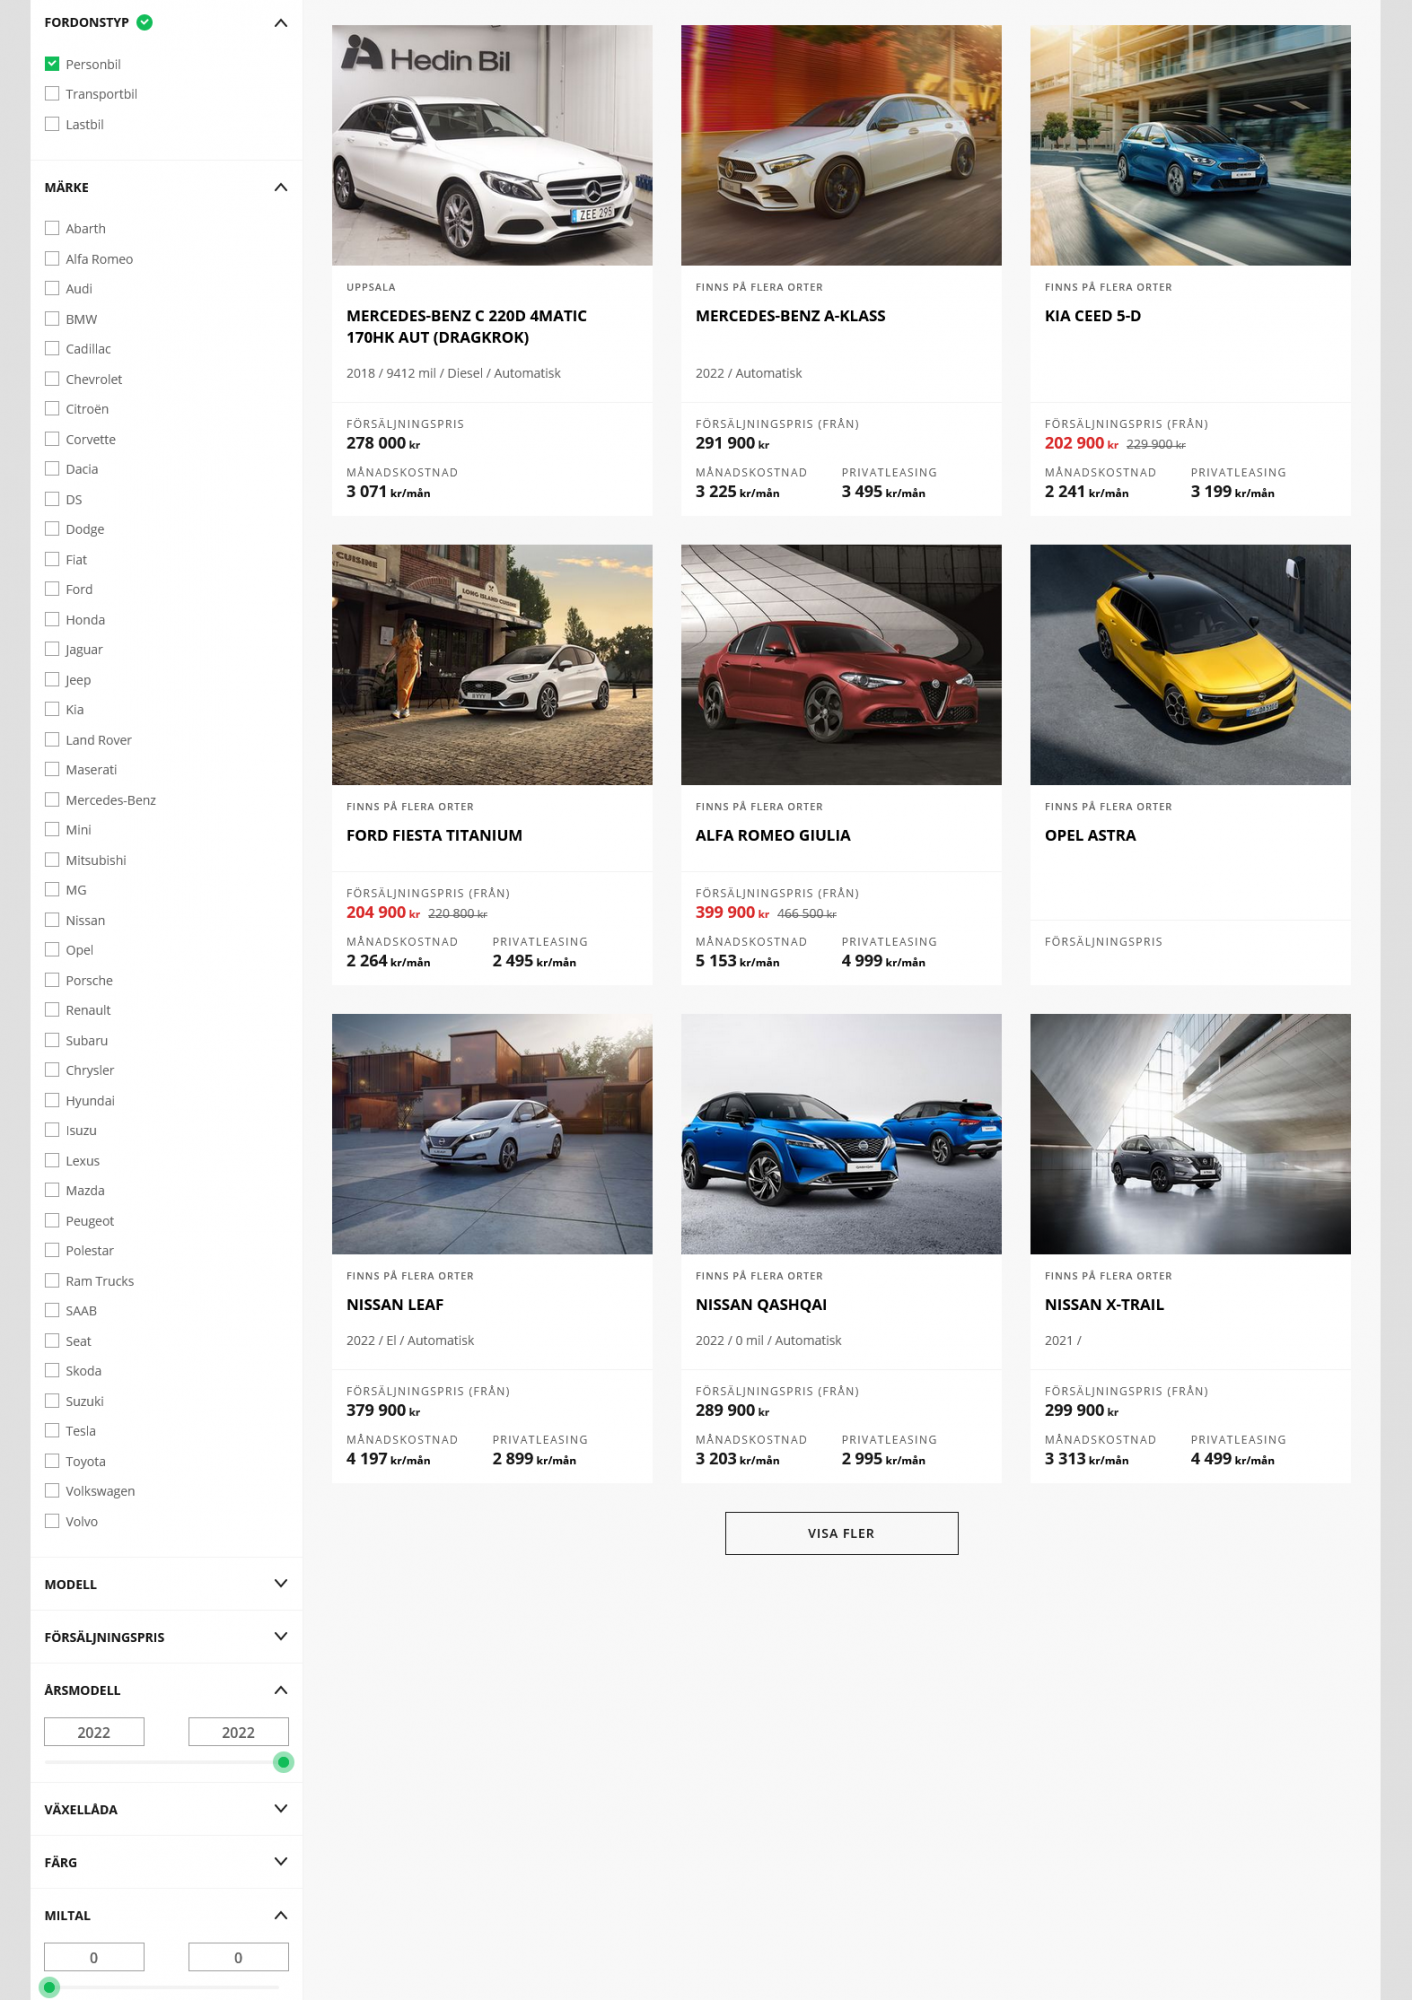Viewport: 1412px width, 2000px height.
Task: Tick the BMW checkbox
Action: pyautogui.click(x=52, y=319)
